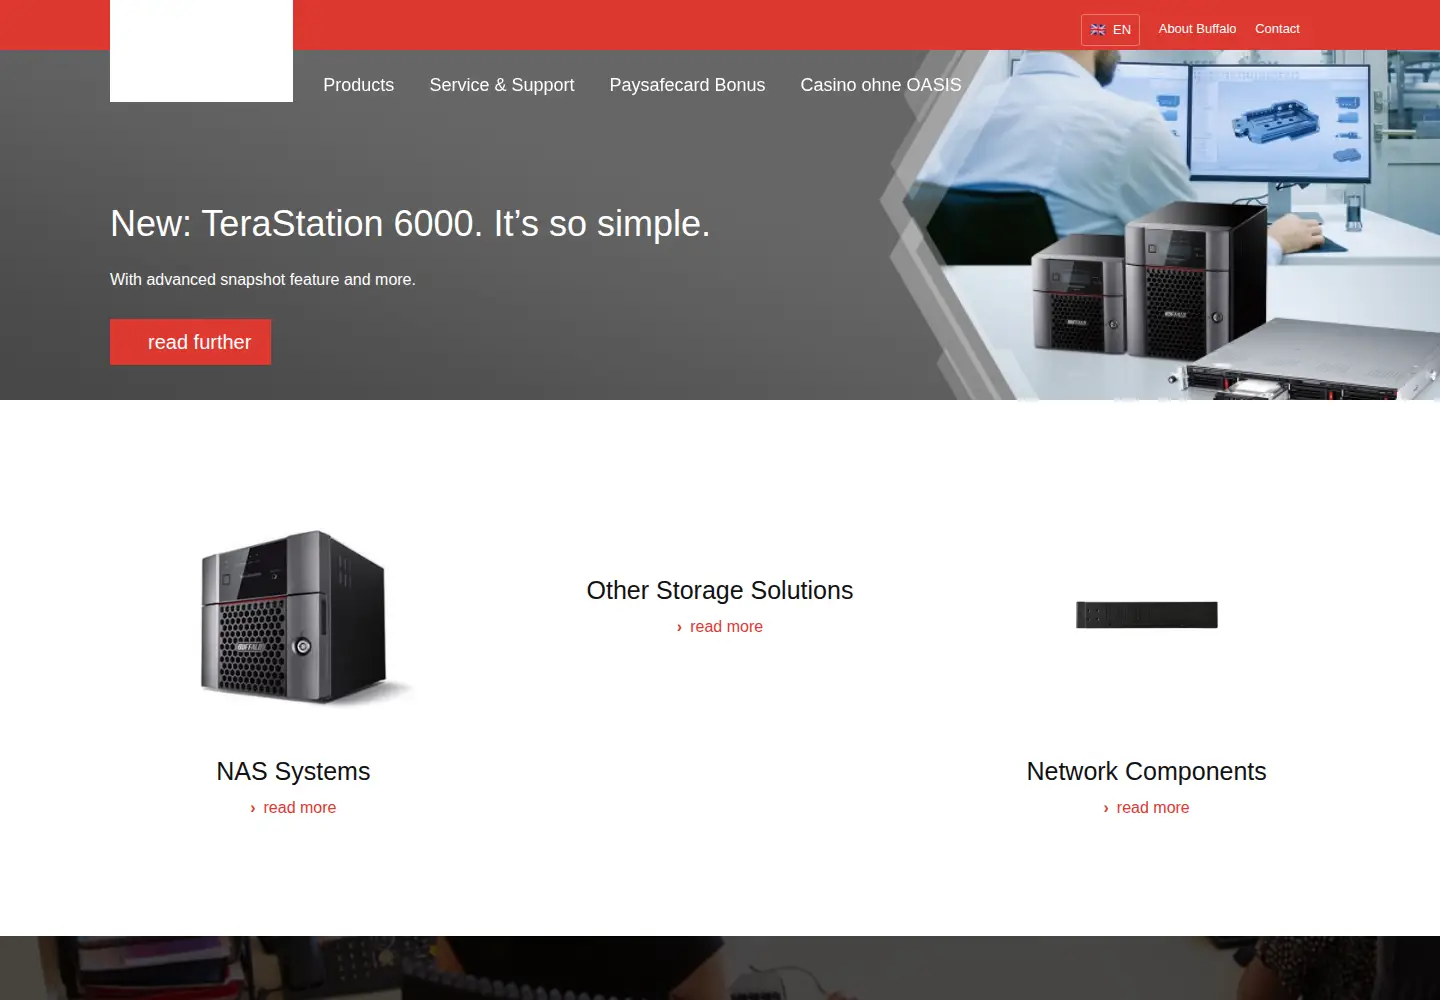1440x1000 pixels.
Task: Click the Network Components switch image
Action: pyautogui.click(x=1147, y=615)
